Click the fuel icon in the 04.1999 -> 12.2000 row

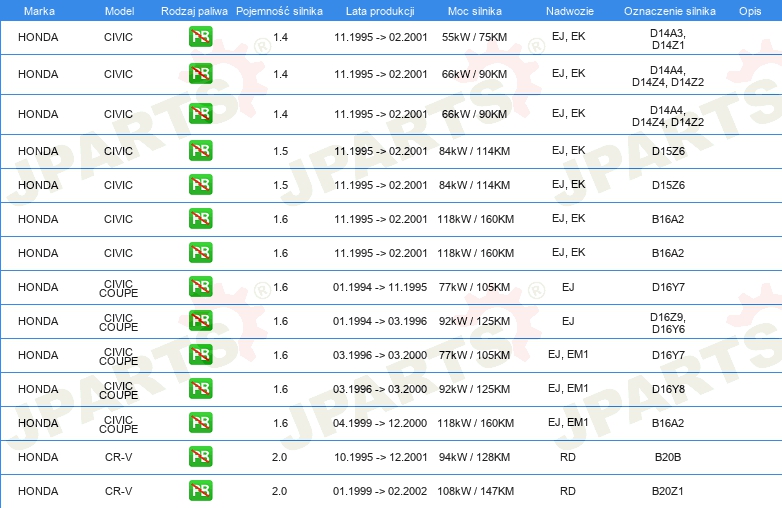200,423
